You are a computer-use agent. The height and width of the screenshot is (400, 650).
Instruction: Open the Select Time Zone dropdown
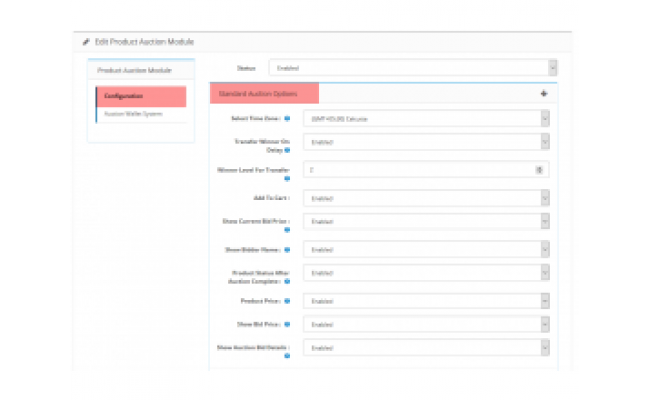[426, 119]
